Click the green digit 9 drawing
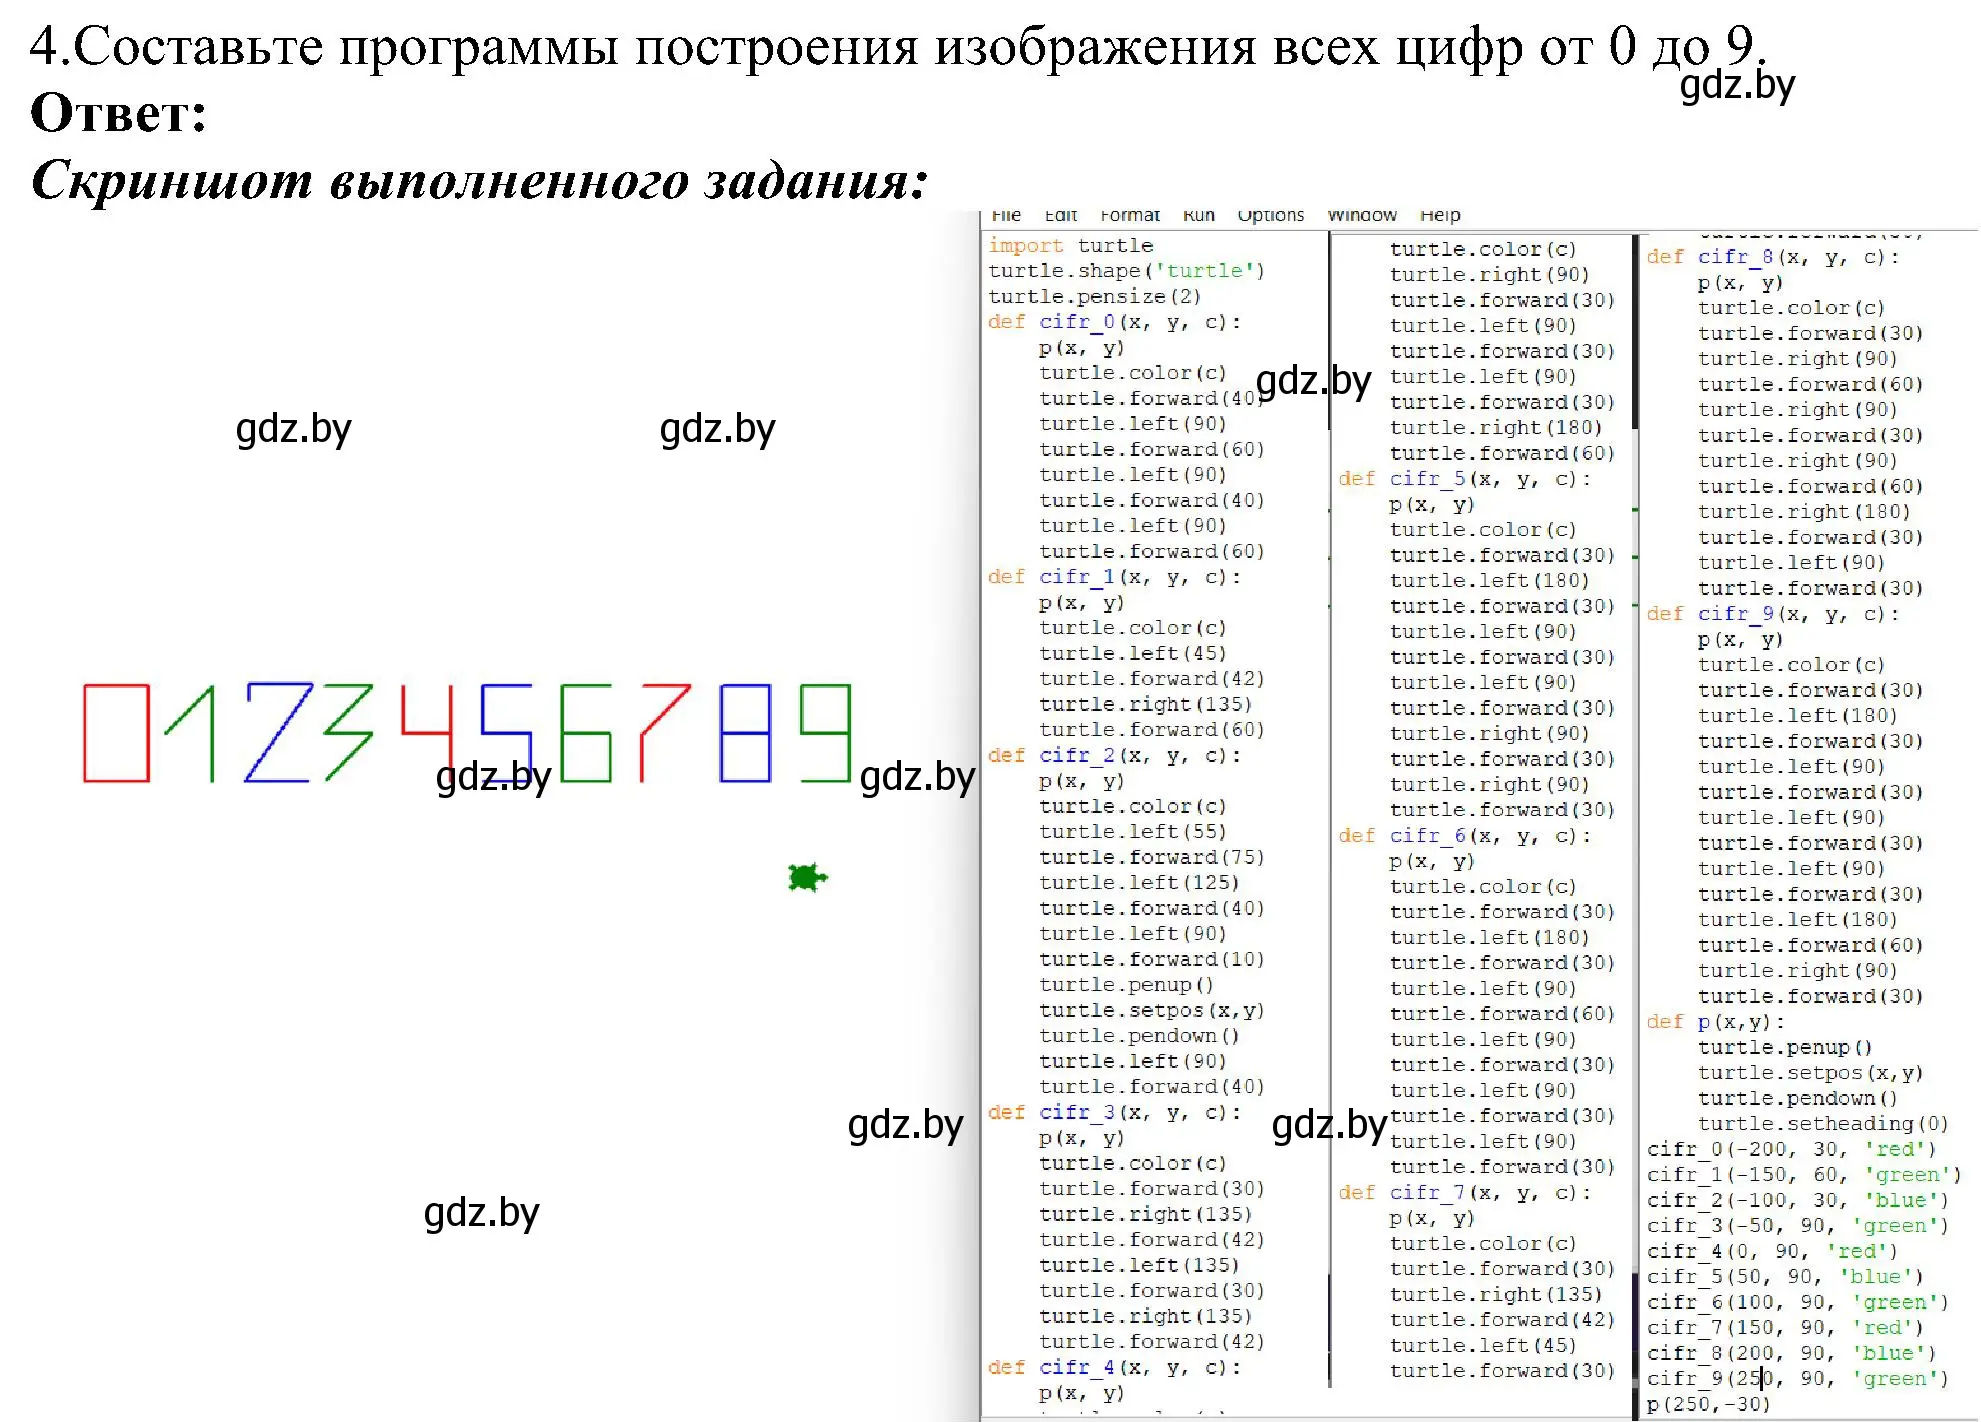Screen dimensions: 1981x1422 click(826, 733)
